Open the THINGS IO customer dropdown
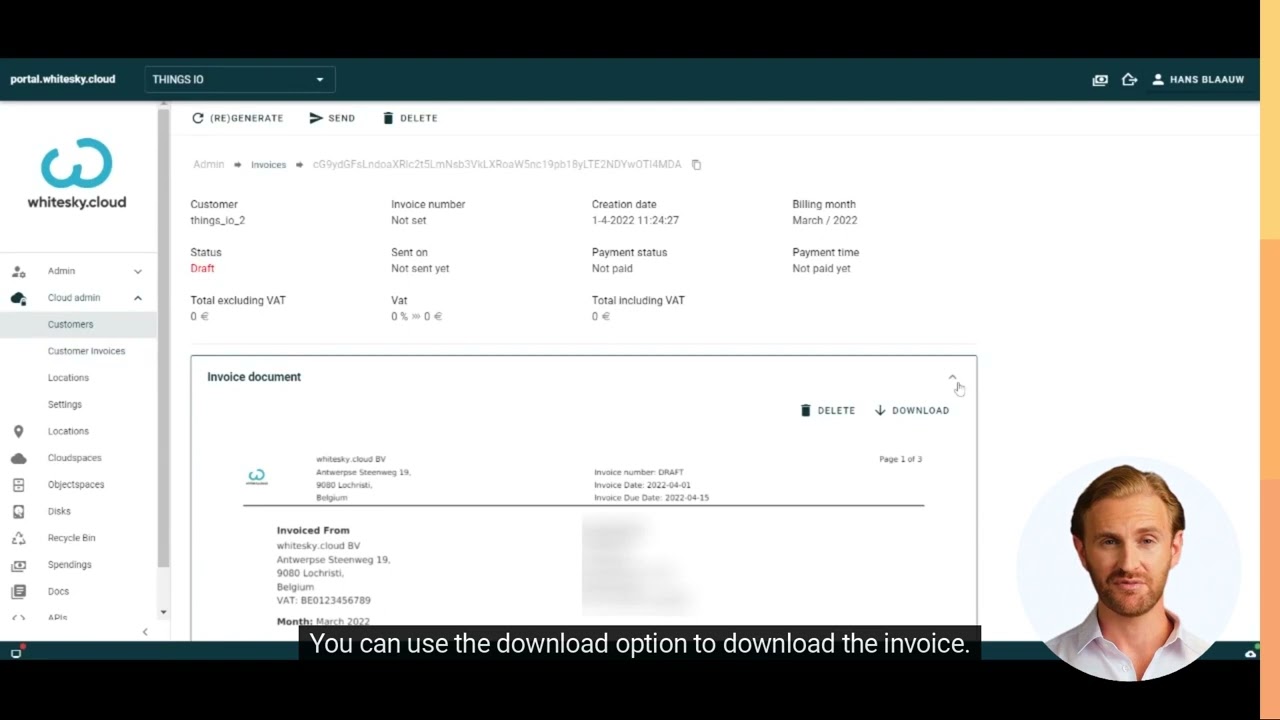1280x720 pixels. click(239, 80)
